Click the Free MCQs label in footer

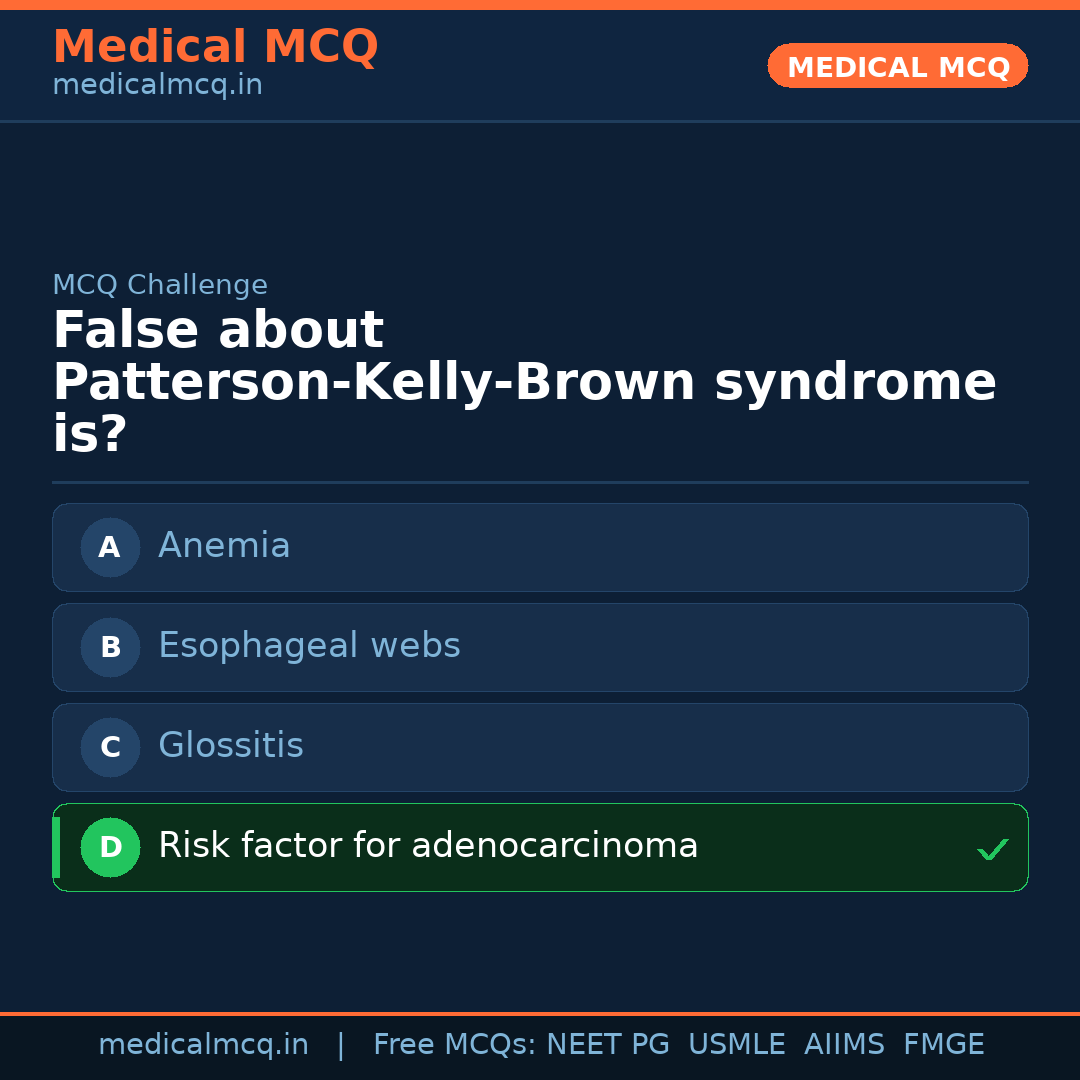coord(455,1045)
